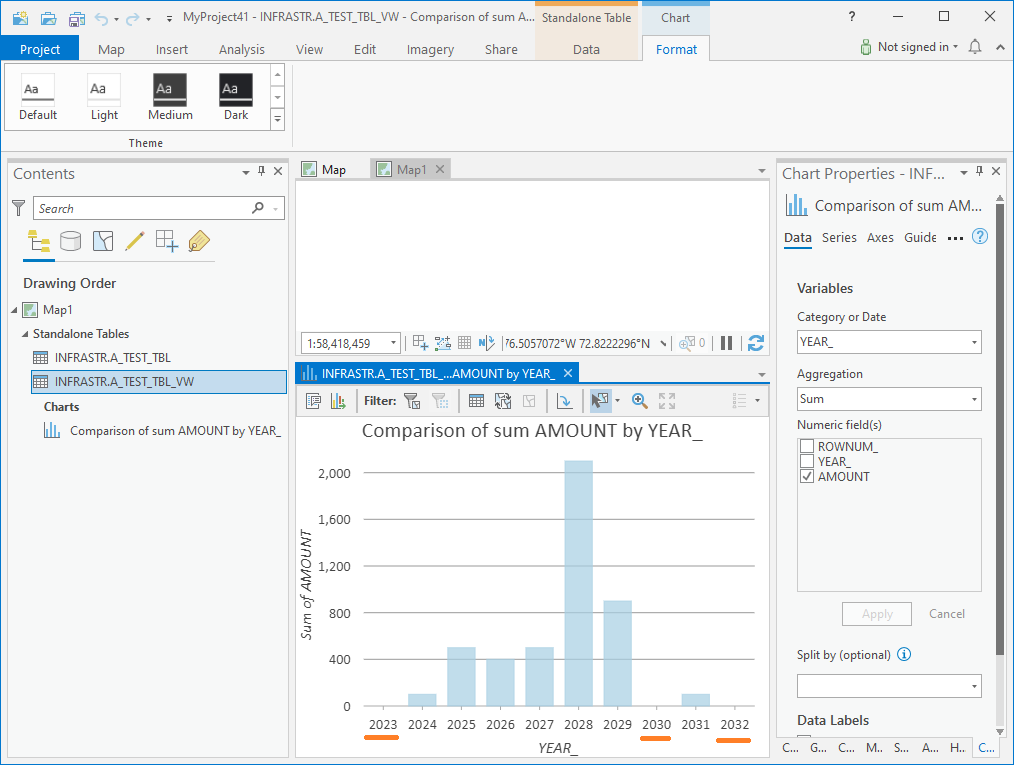Switch to the Series tab
Image resolution: width=1014 pixels, height=765 pixels.
839,238
